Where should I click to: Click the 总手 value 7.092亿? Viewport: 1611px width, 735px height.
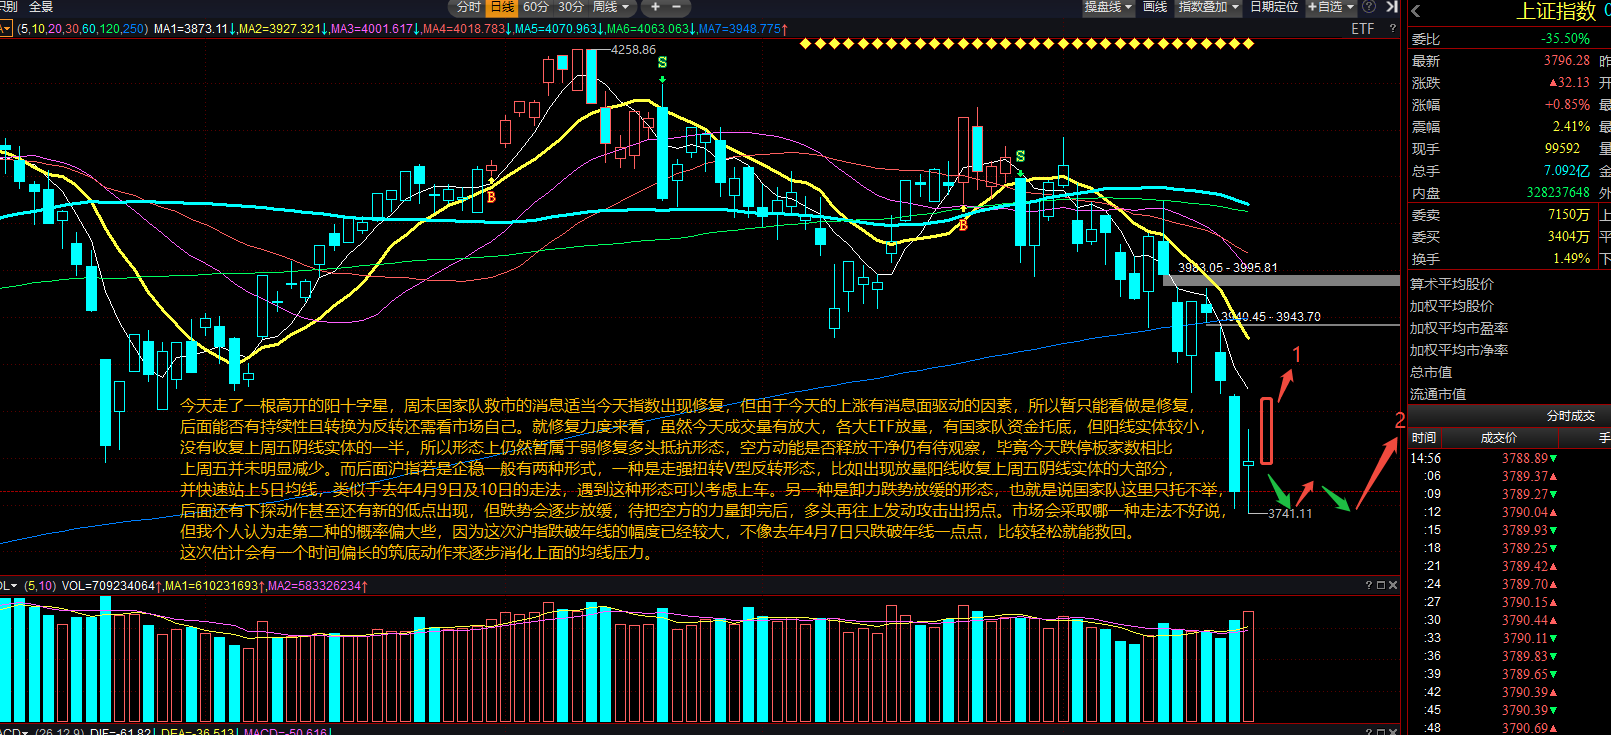1566,171
